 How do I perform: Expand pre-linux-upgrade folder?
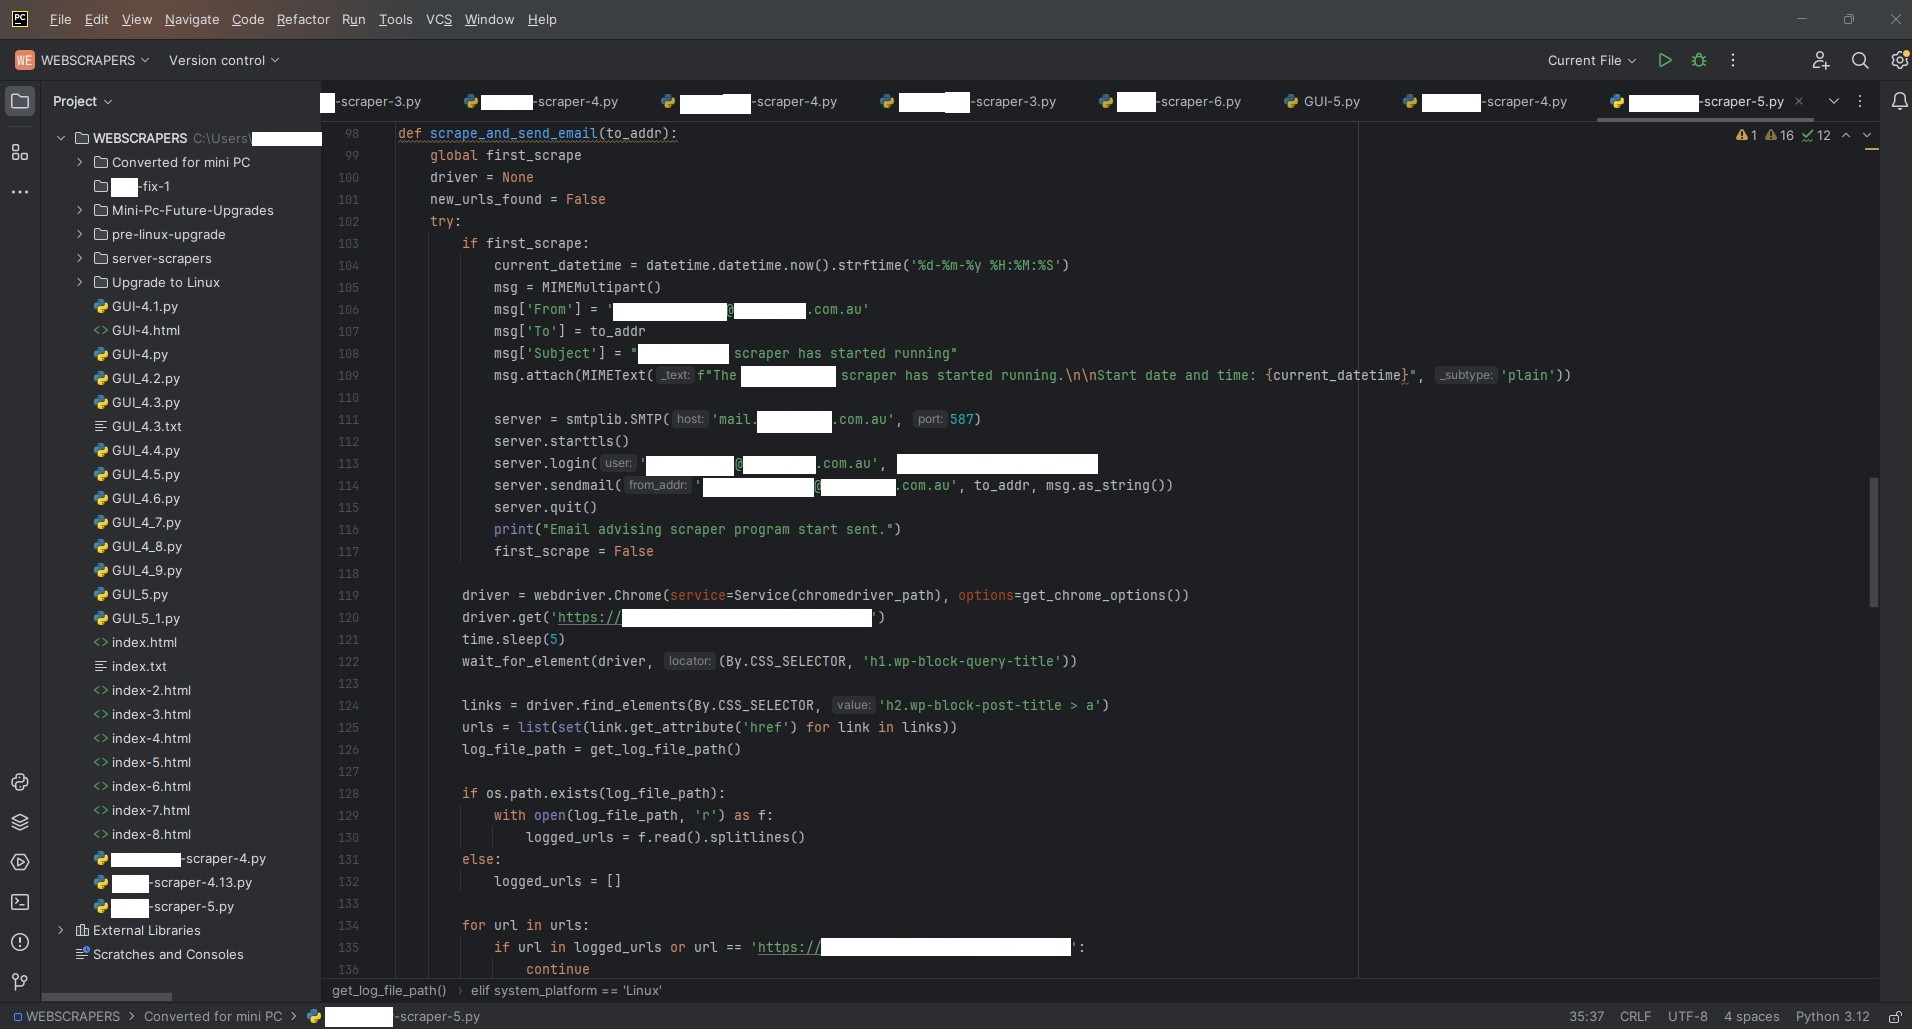[x=80, y=234]
